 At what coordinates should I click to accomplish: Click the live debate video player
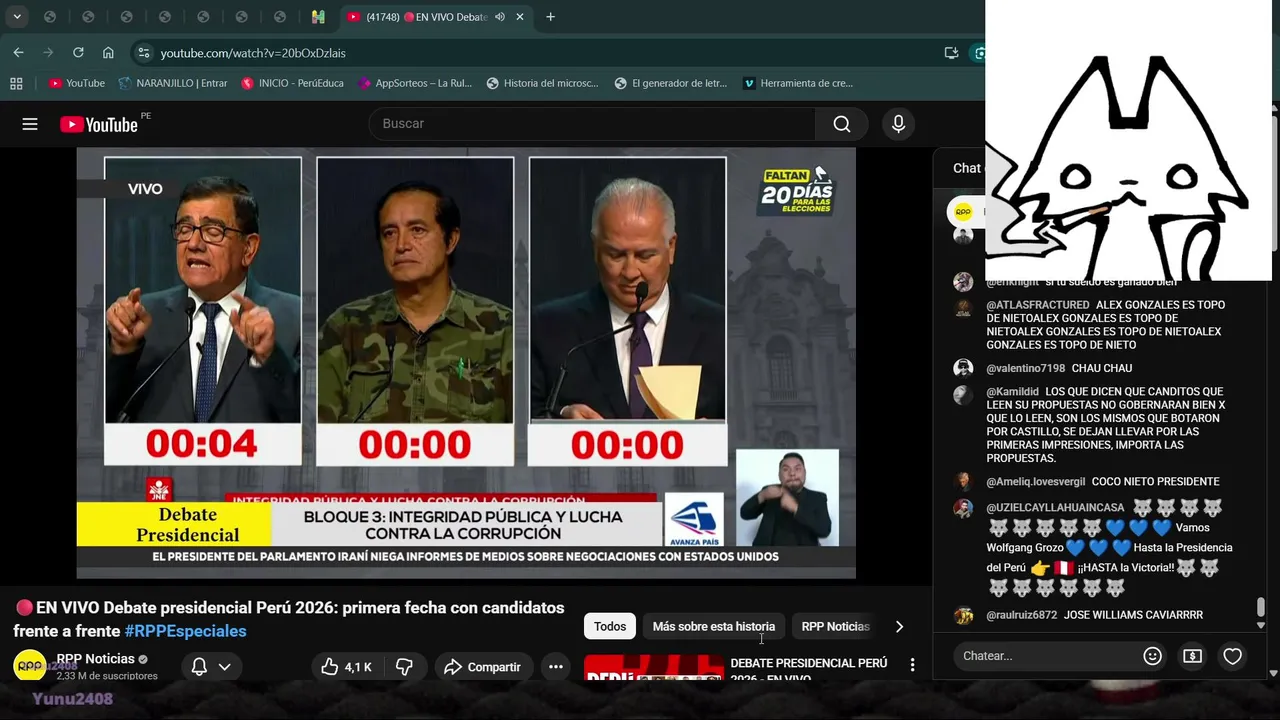[x=466, y=363]
